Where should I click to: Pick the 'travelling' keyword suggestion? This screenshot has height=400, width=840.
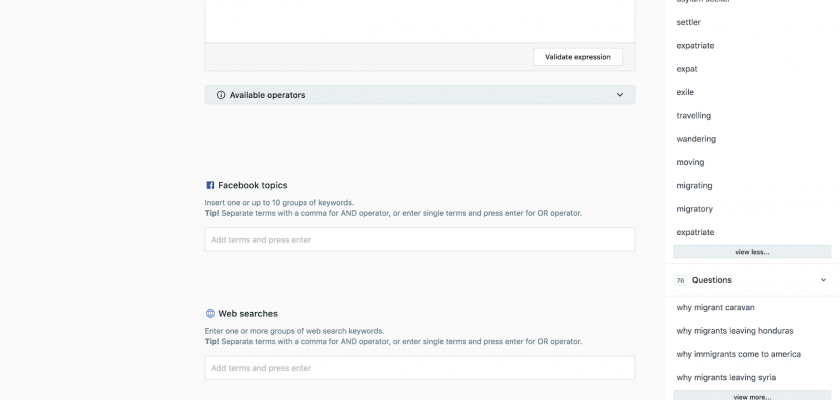694,116
